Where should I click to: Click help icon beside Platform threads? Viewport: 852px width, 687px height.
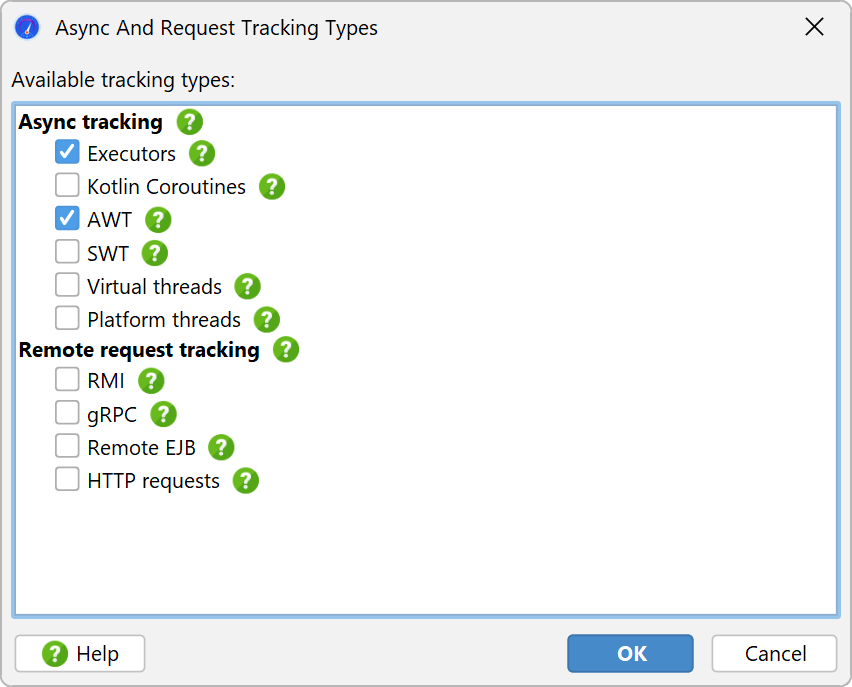coord(267,320)
